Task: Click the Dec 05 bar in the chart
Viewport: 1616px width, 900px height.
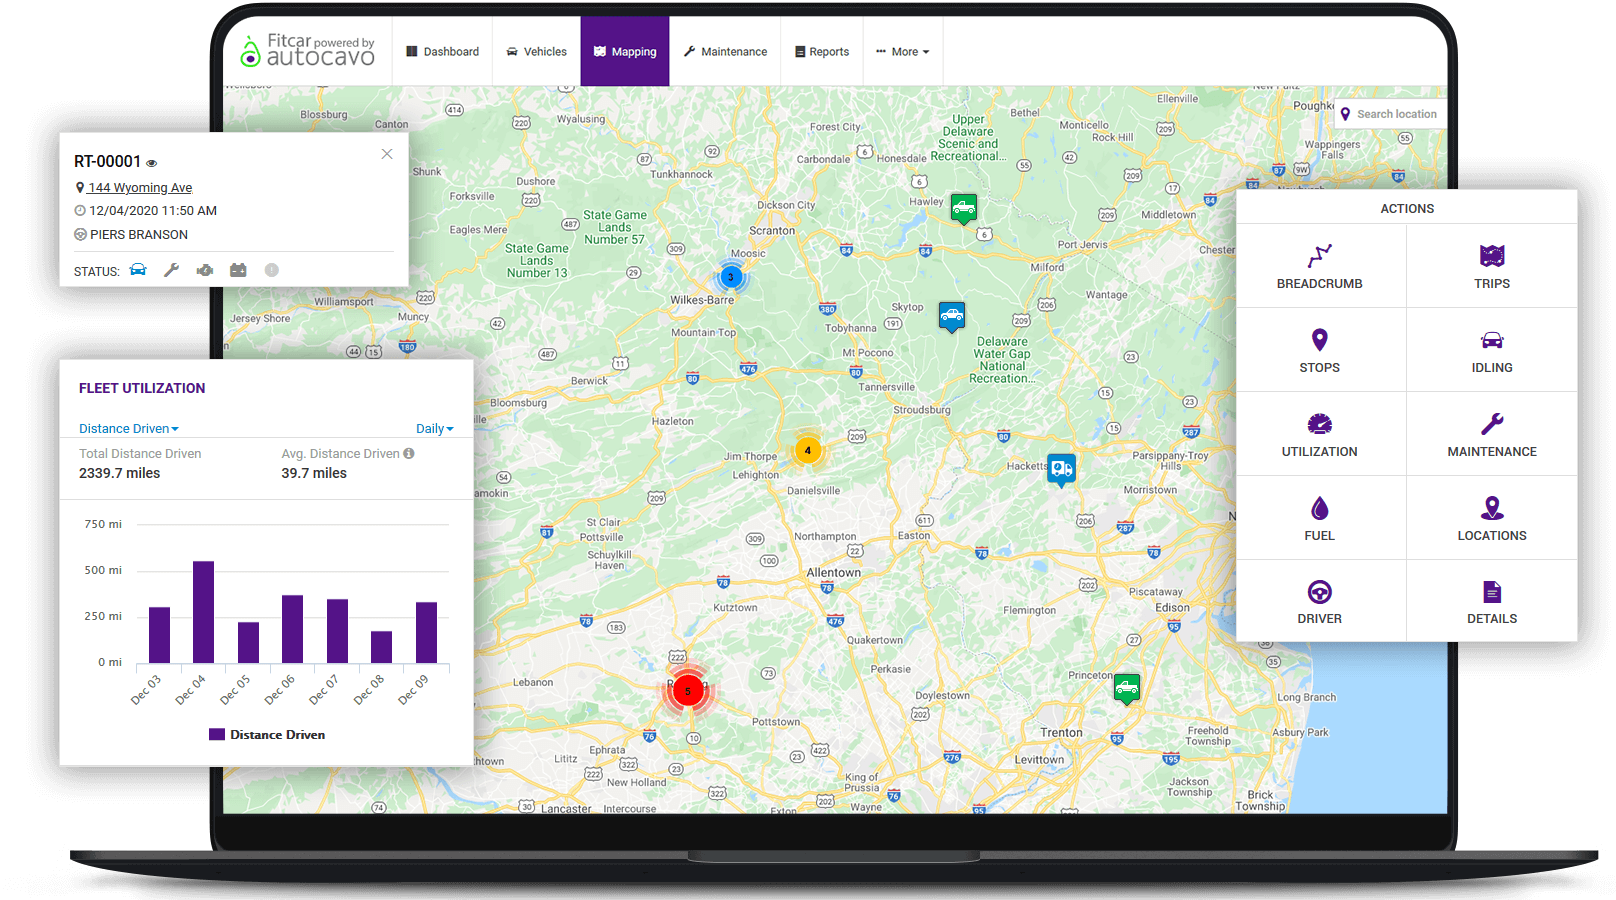Action: 248,643
